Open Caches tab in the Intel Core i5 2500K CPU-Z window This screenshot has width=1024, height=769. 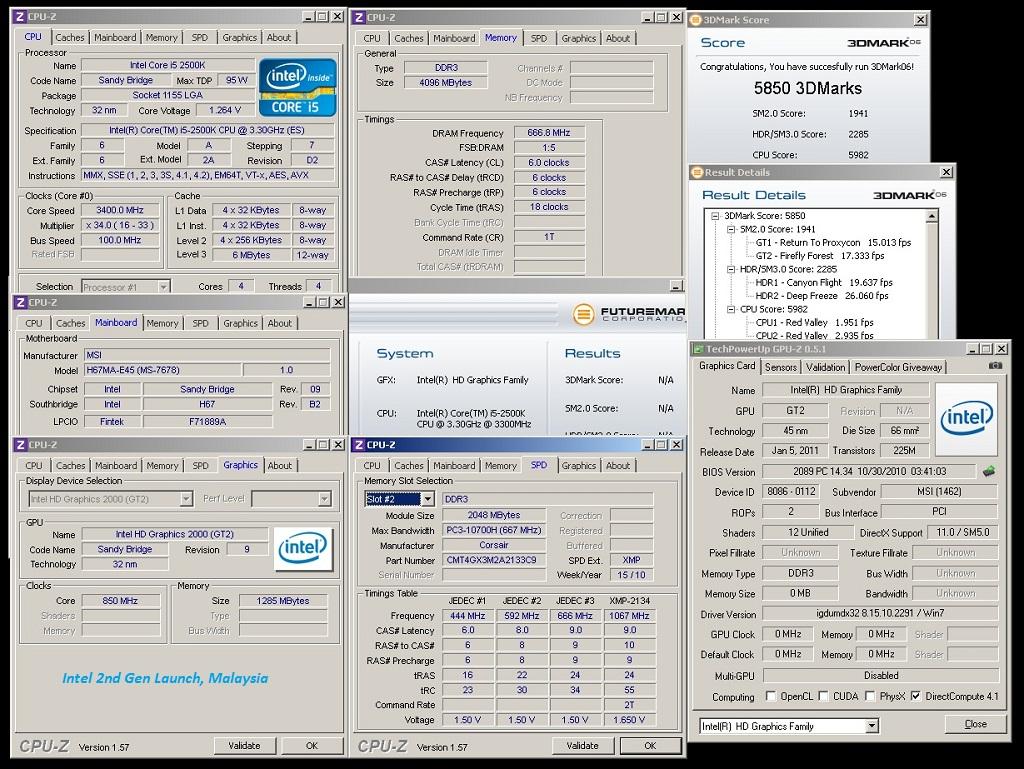tap(70, 37)
